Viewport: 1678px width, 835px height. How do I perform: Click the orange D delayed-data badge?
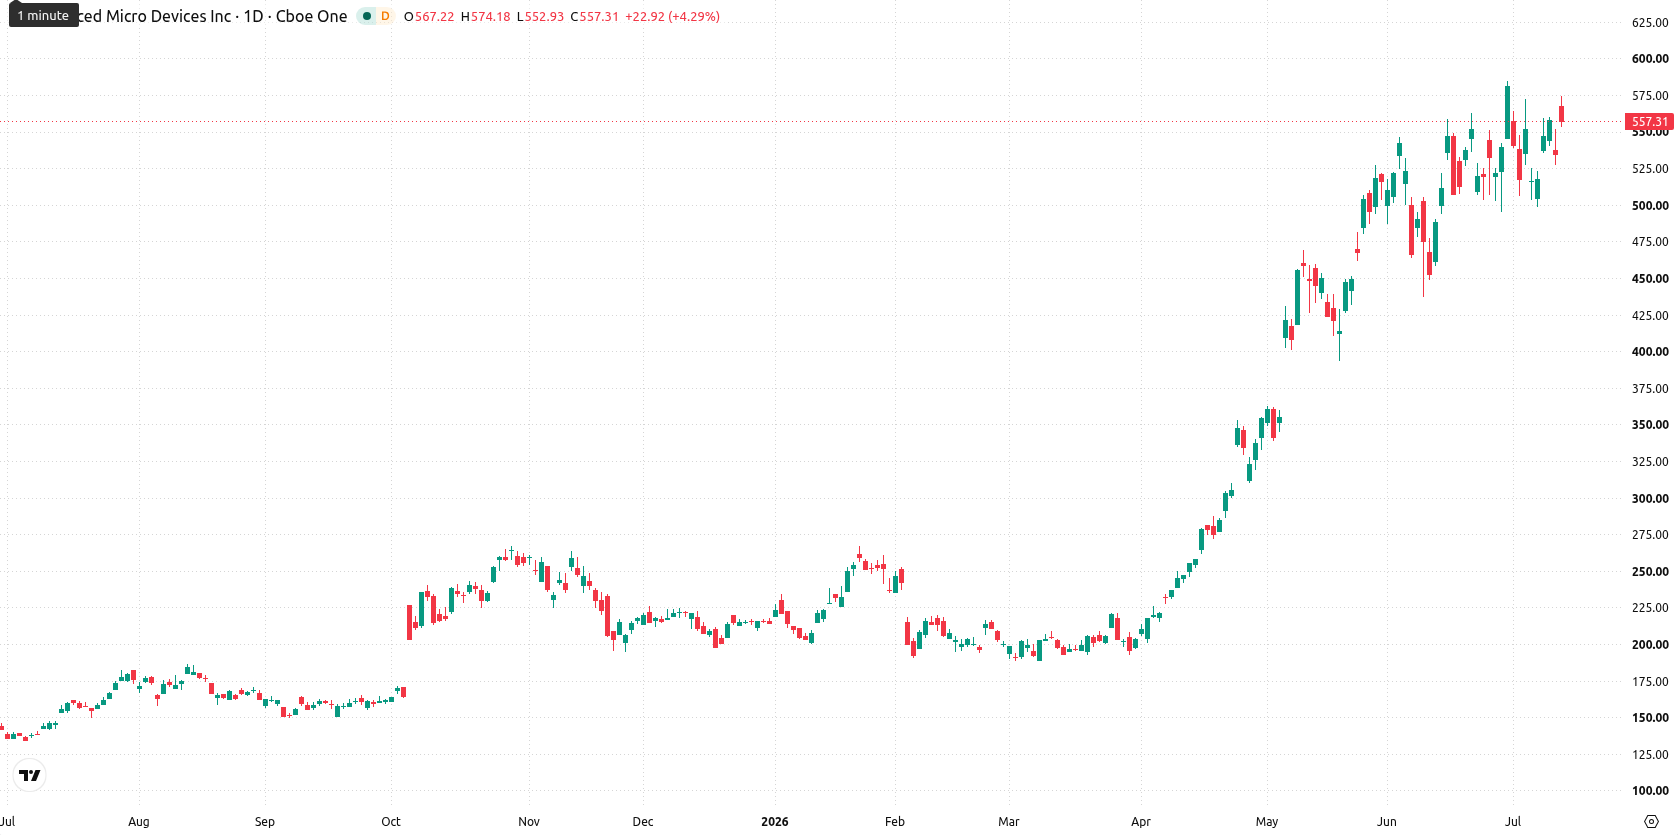(x=385, y=16)
